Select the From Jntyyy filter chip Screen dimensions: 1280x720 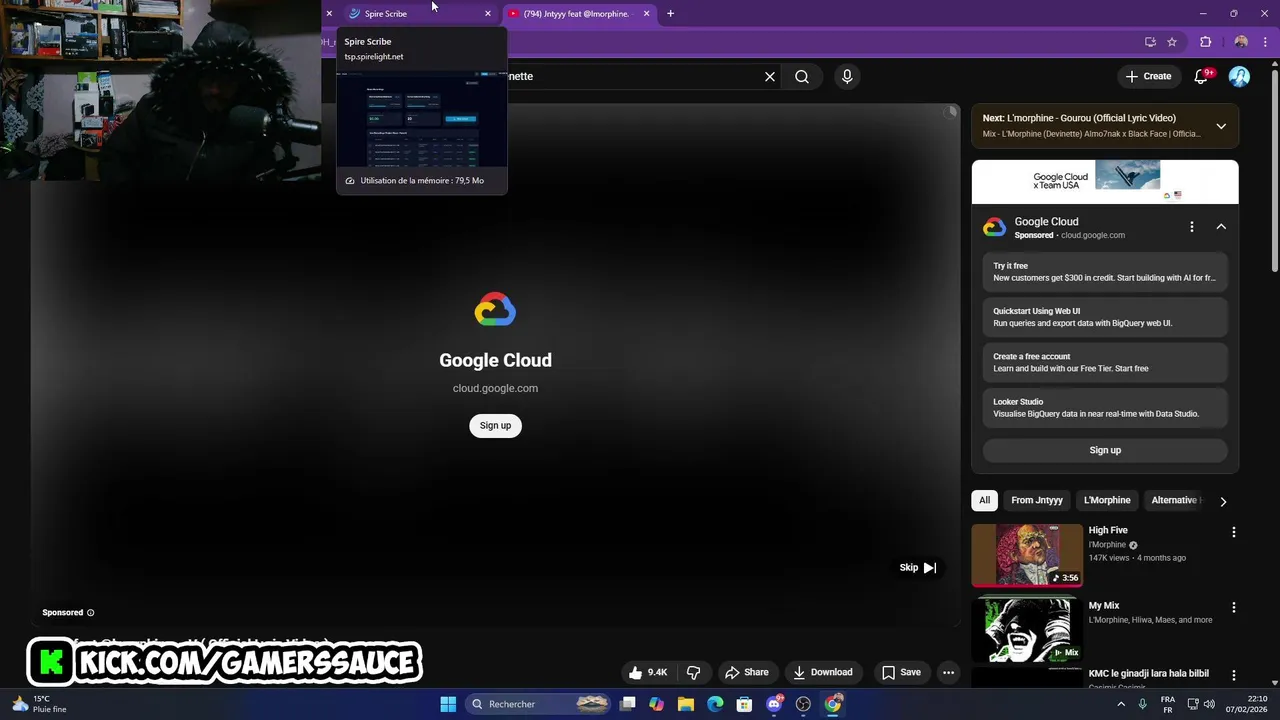tap(1036, 500)
